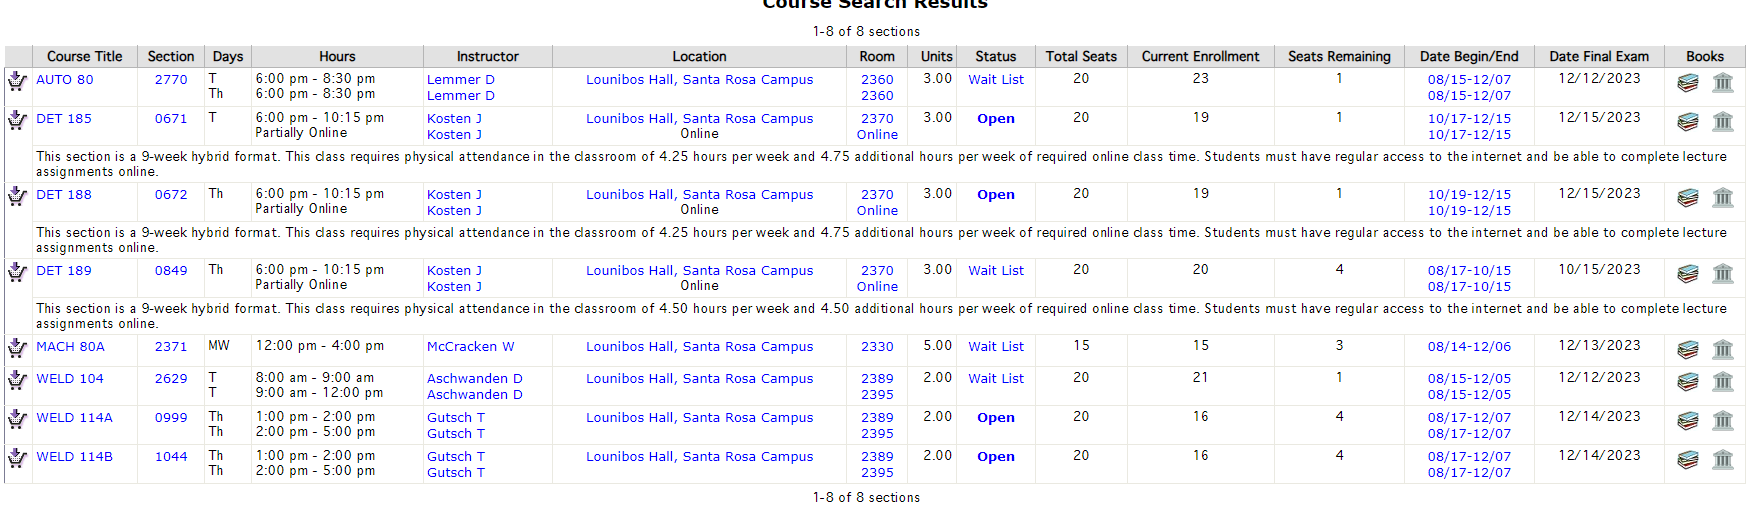View textbooks for DET 185 row

1688,122
